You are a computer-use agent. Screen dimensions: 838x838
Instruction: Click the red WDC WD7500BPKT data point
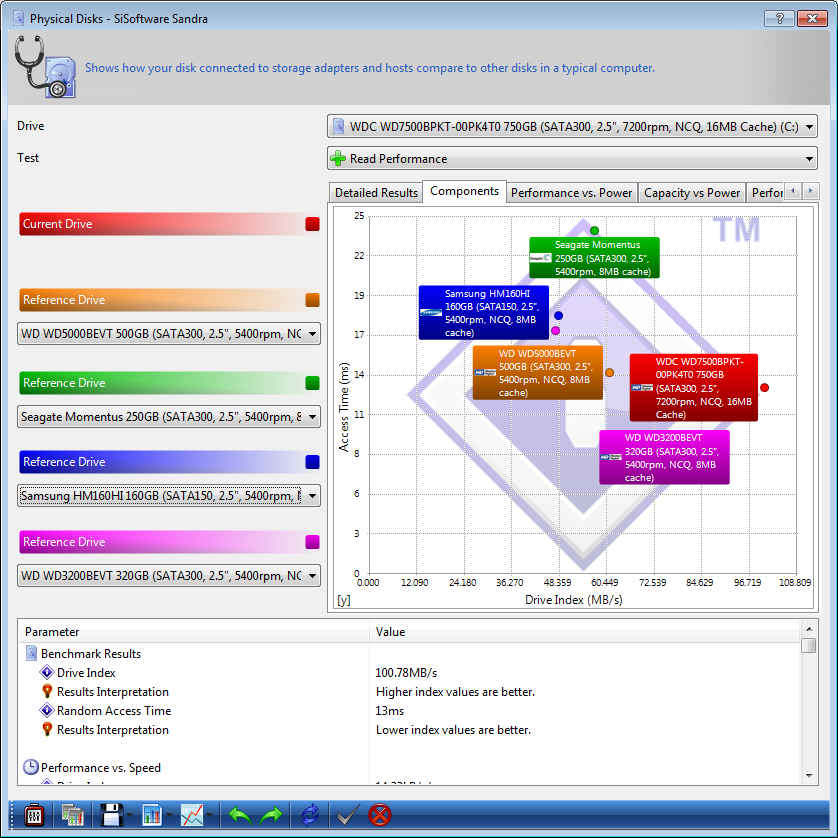(x=764, y=387)
